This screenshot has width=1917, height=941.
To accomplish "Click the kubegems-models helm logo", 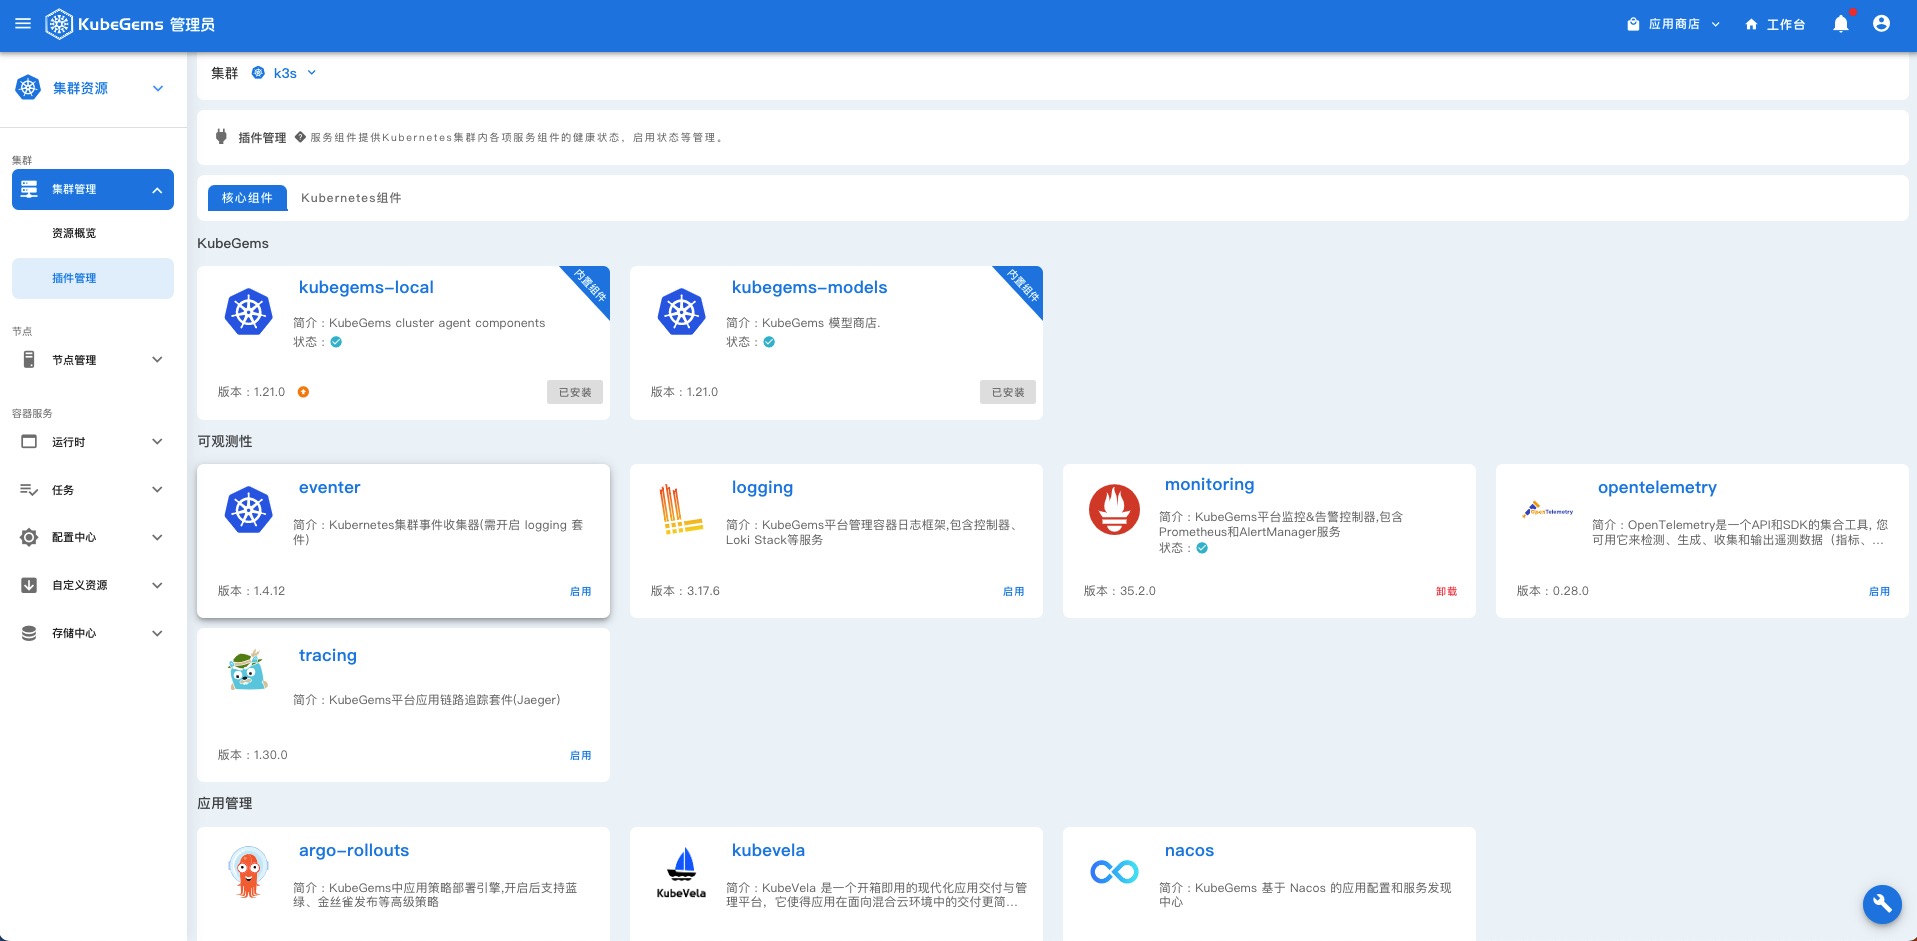I will (681, 312).
